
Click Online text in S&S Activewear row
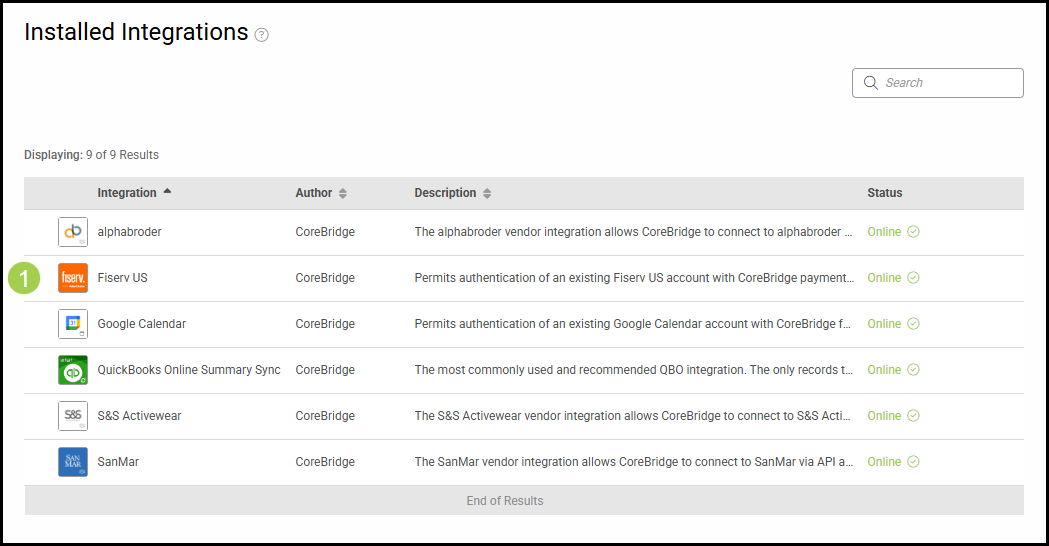[x=884, y=416]
